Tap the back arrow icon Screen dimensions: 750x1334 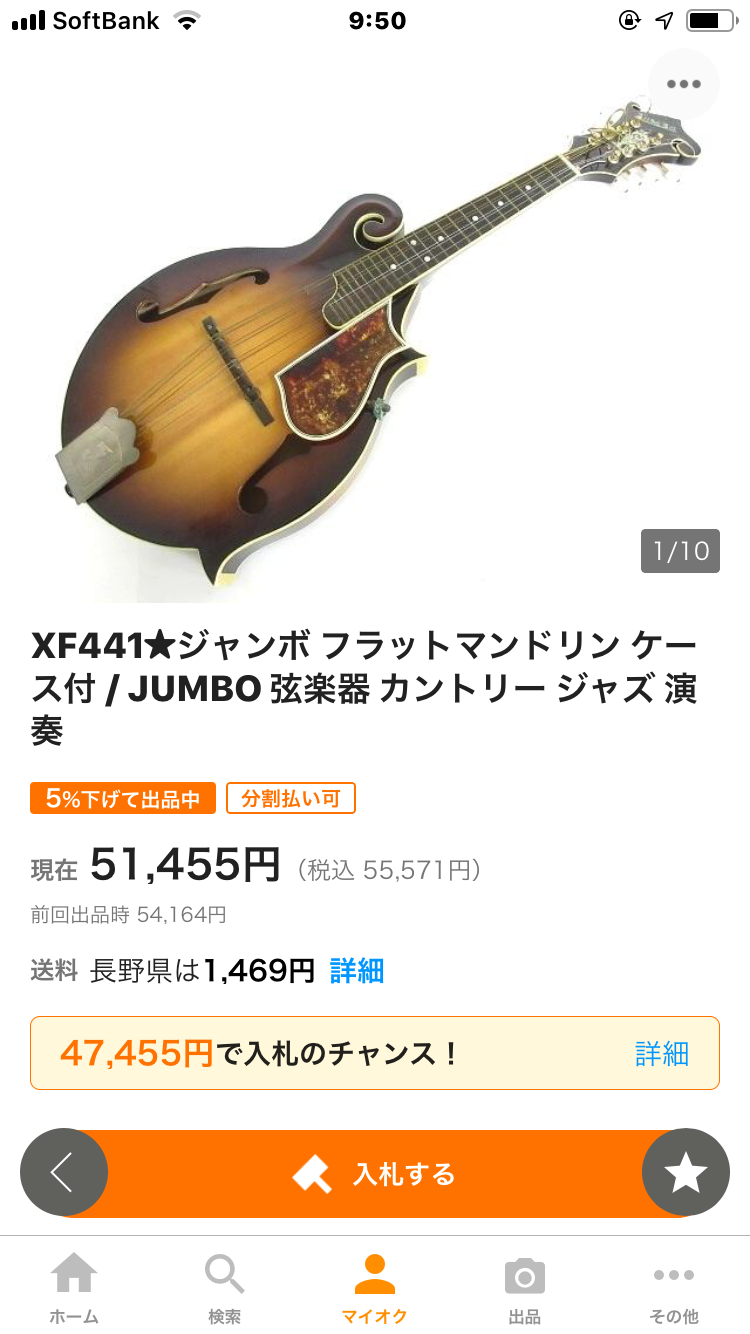click(x=64, y=1171)
